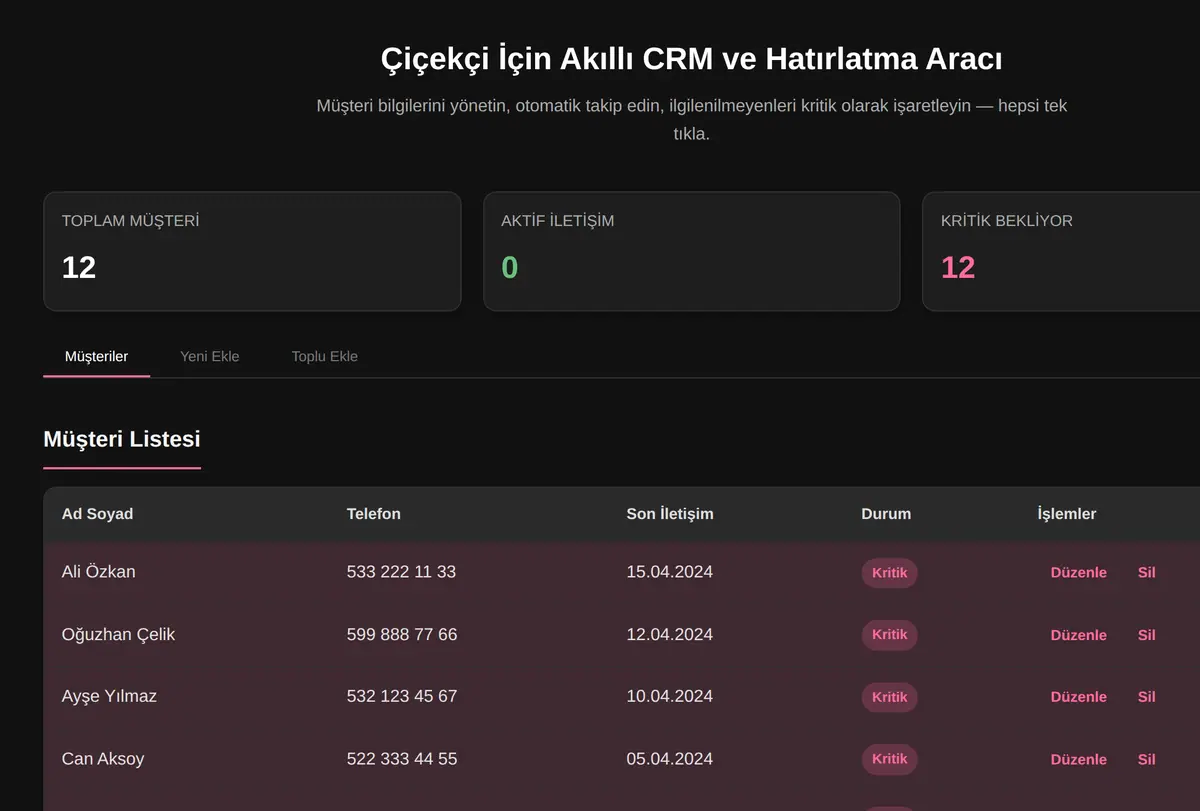Click Kritik badge for Oğuzhan Çelik

pos(889,635)
